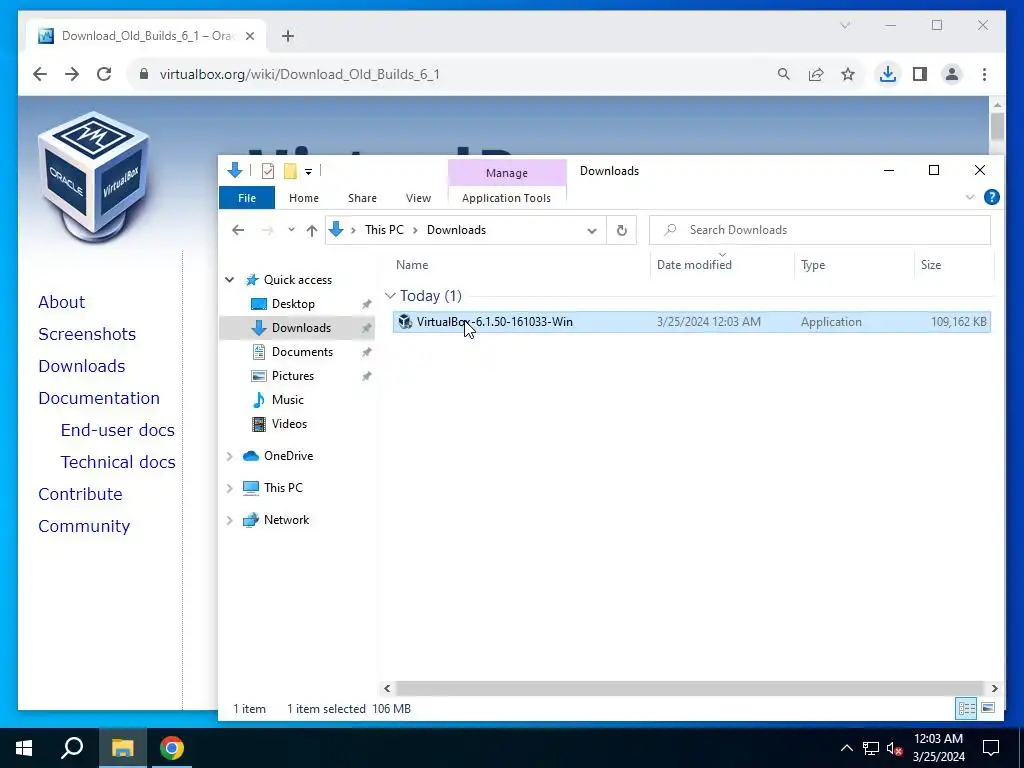Click the muted volume tray icon

(895, 748)
